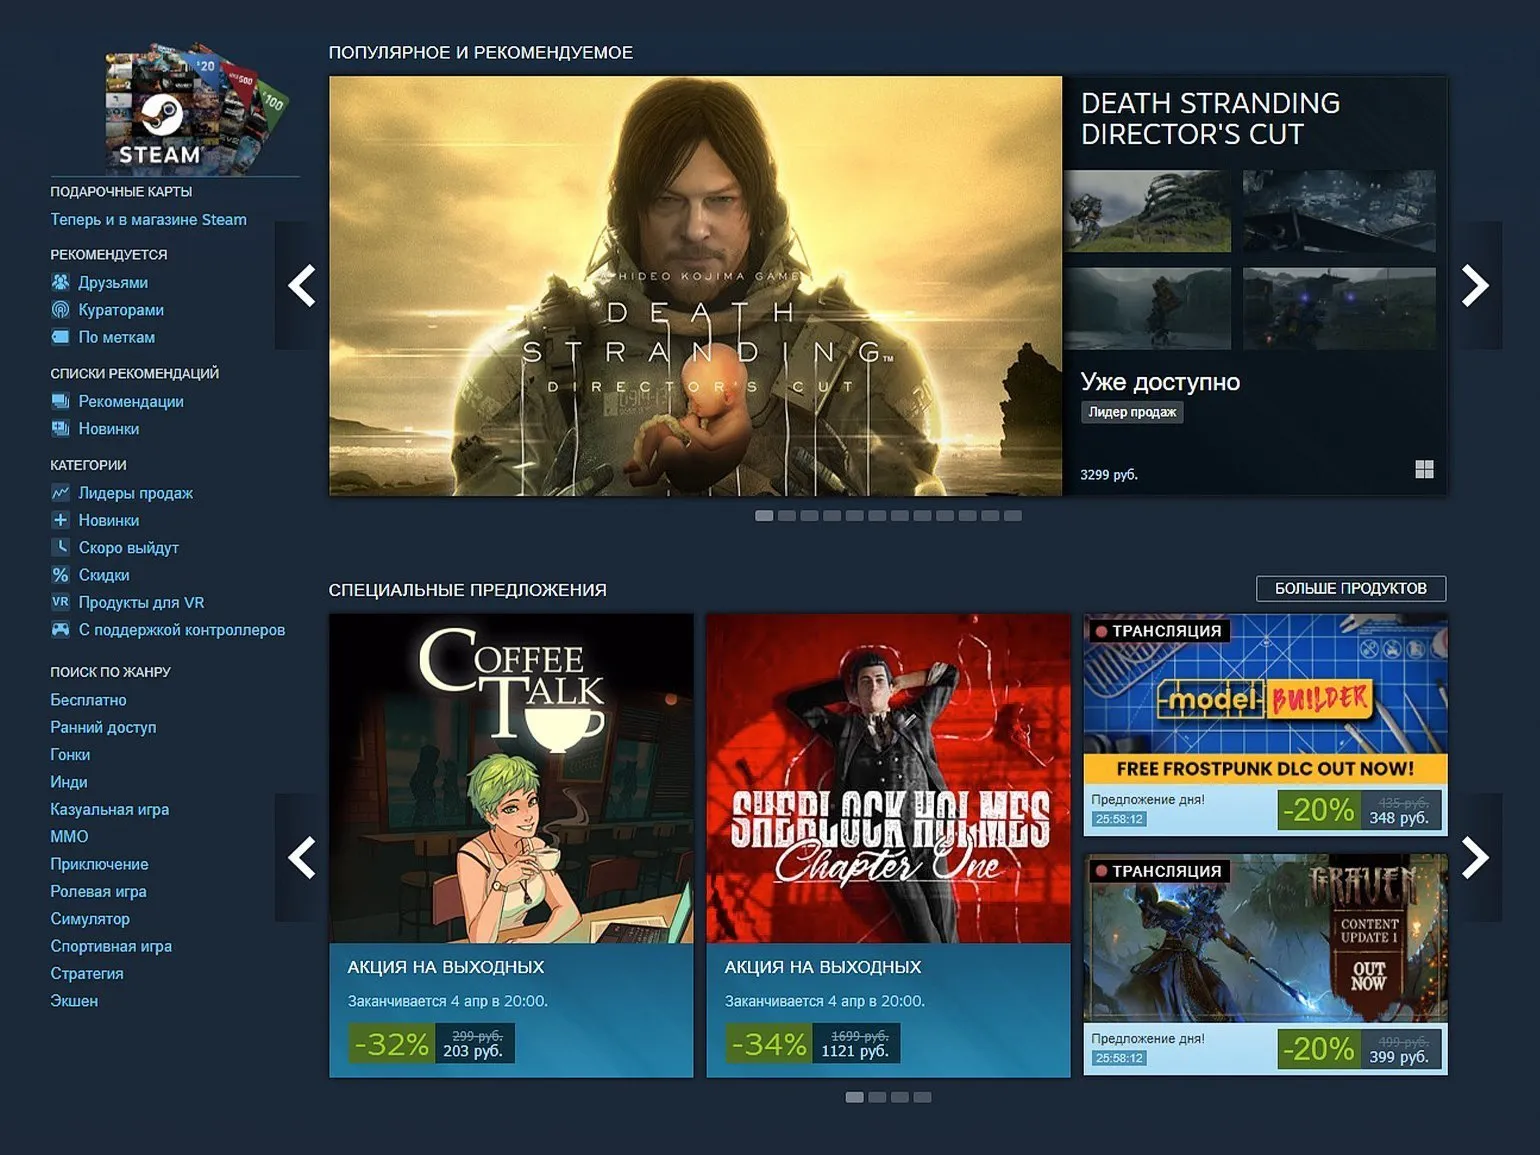The height and width of the screenshot is (1155, 1540).
Task: Show previous featured game with left arrow
Action: point(302,286)
